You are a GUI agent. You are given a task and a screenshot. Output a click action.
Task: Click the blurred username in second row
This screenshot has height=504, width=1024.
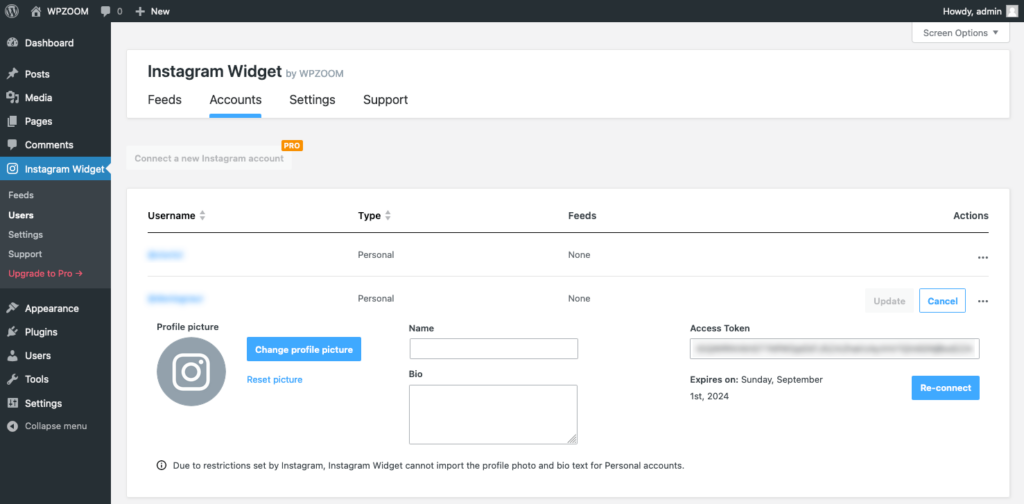176,298
